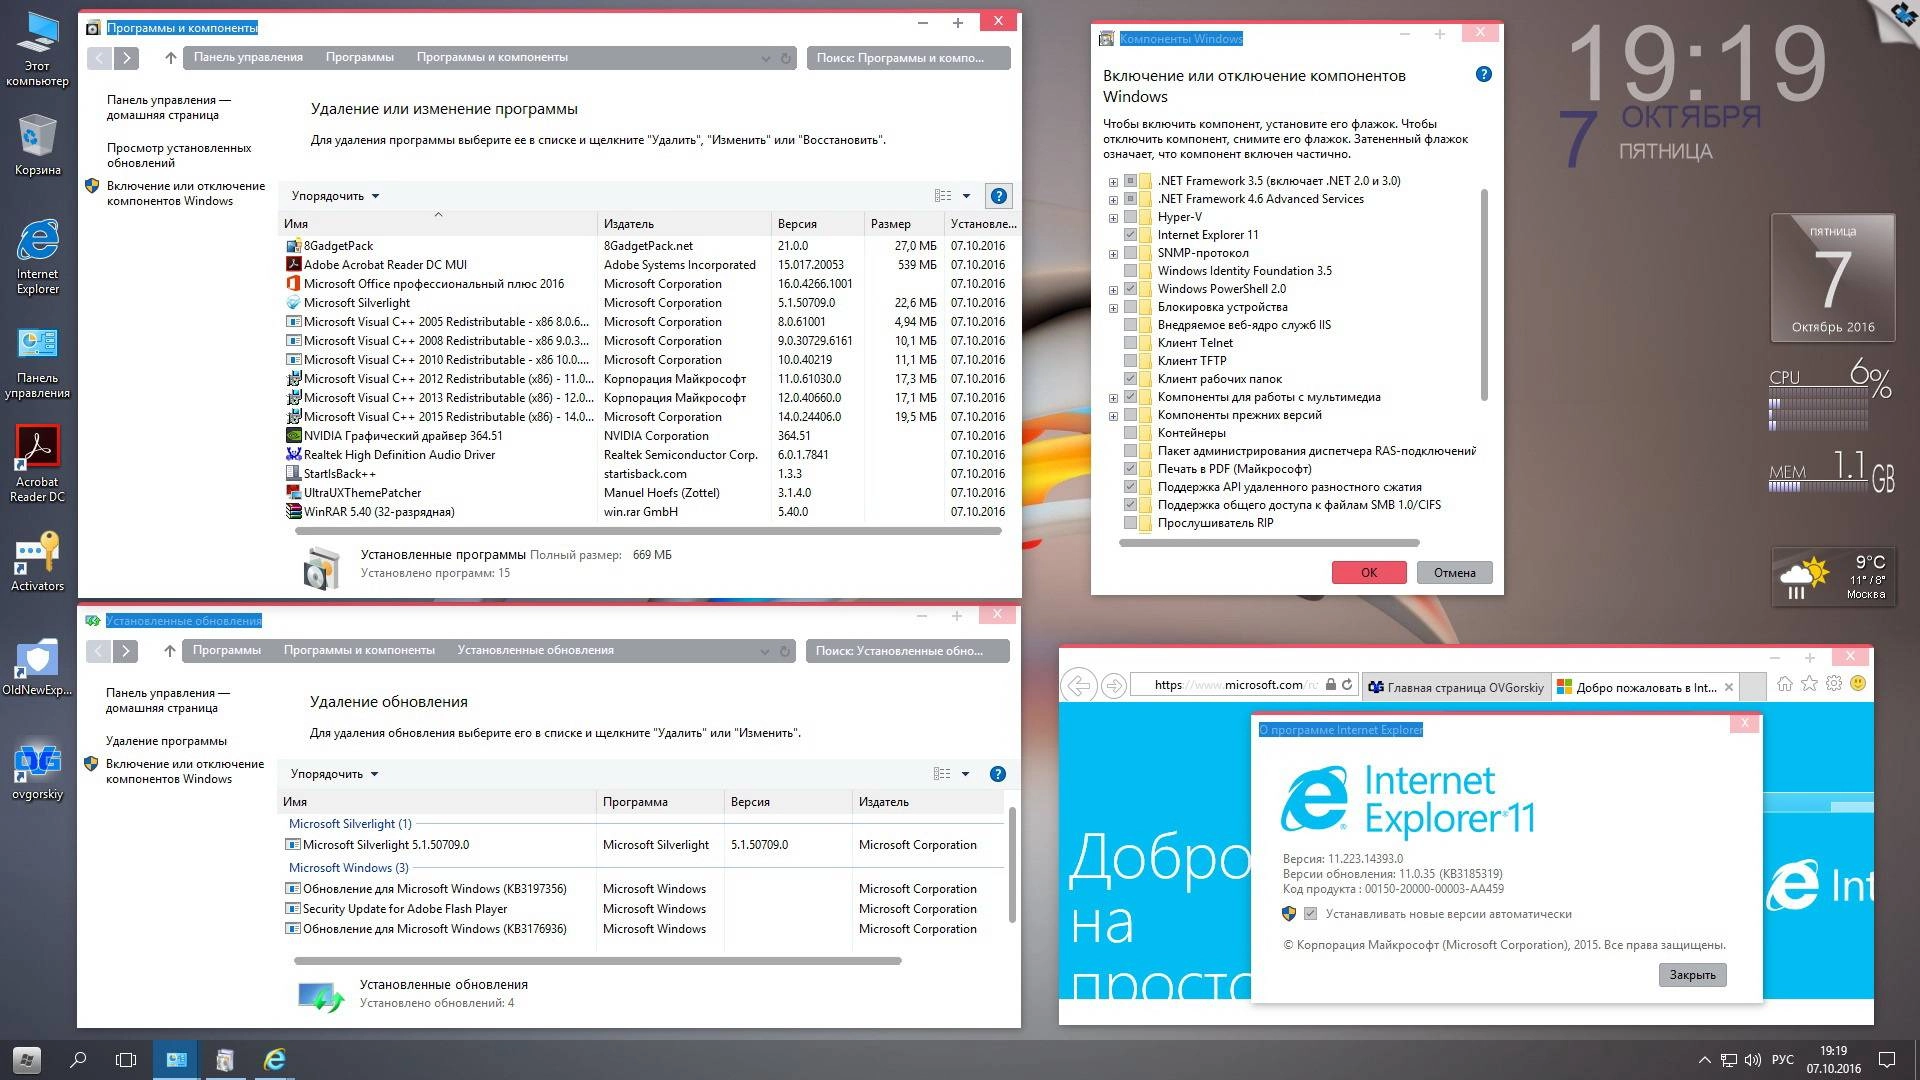
Task: Open Internet Explorer from the taskbar
Action: tap(275, 1059)
